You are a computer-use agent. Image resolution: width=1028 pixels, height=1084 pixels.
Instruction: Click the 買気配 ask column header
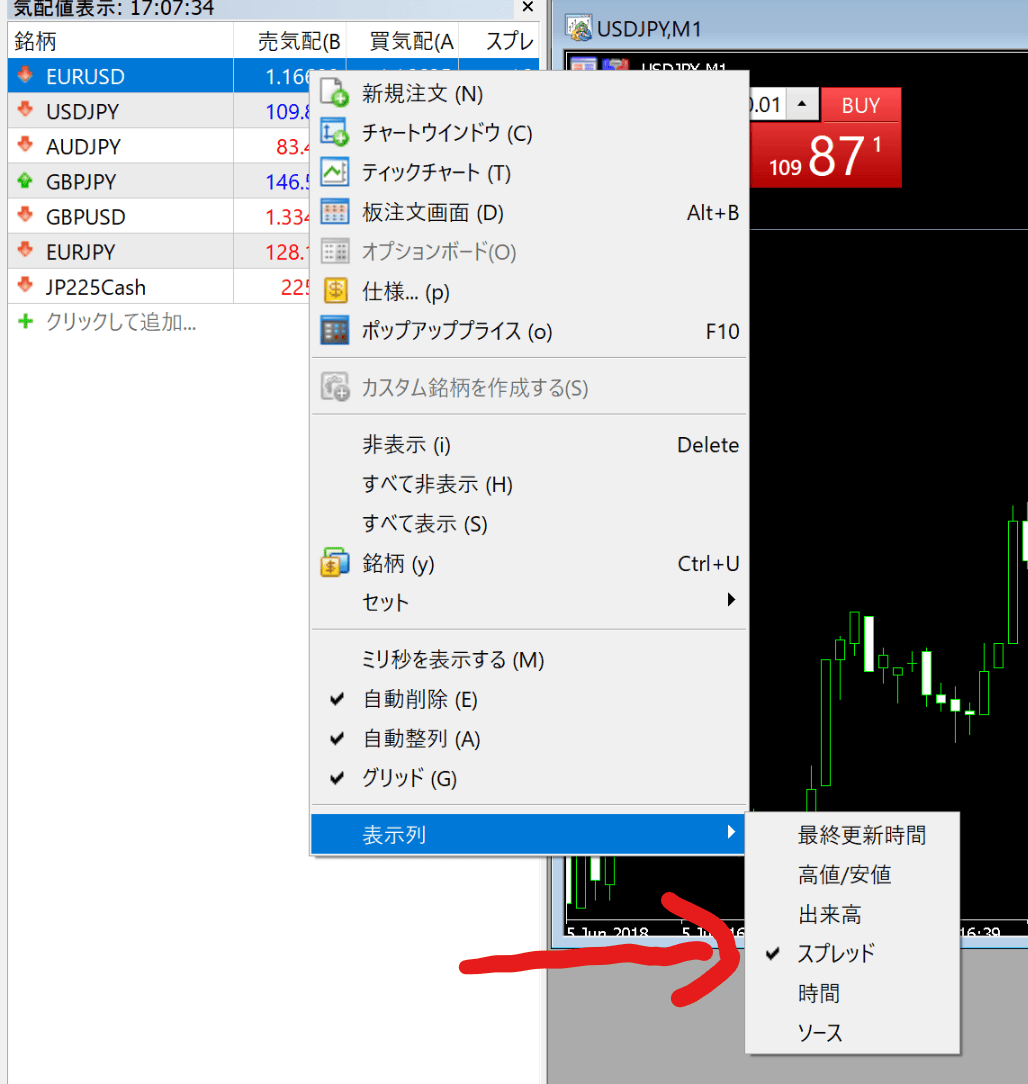tap(402, 41)
